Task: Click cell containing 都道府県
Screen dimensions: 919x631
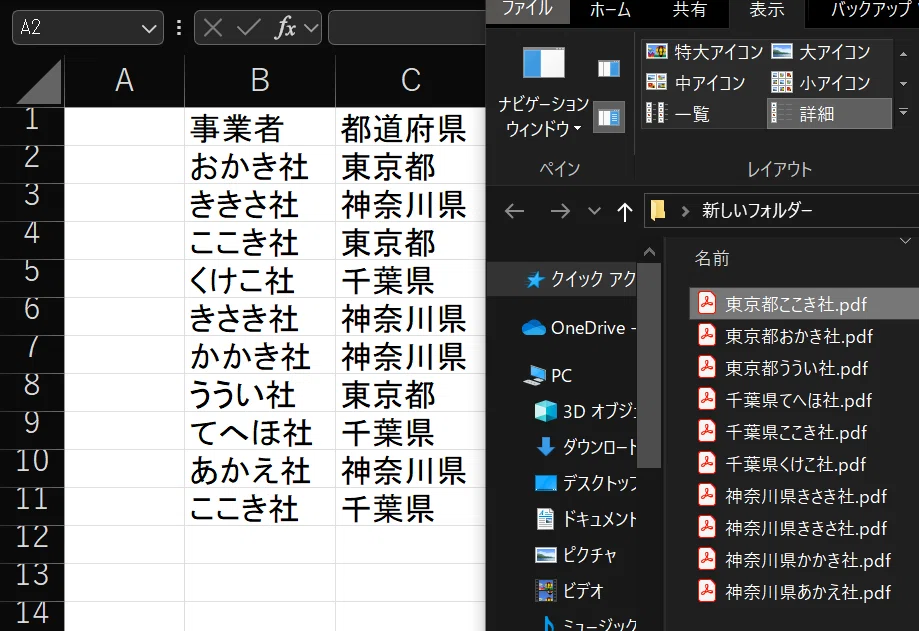Action: pyautogui.click(x=410, y=127)
